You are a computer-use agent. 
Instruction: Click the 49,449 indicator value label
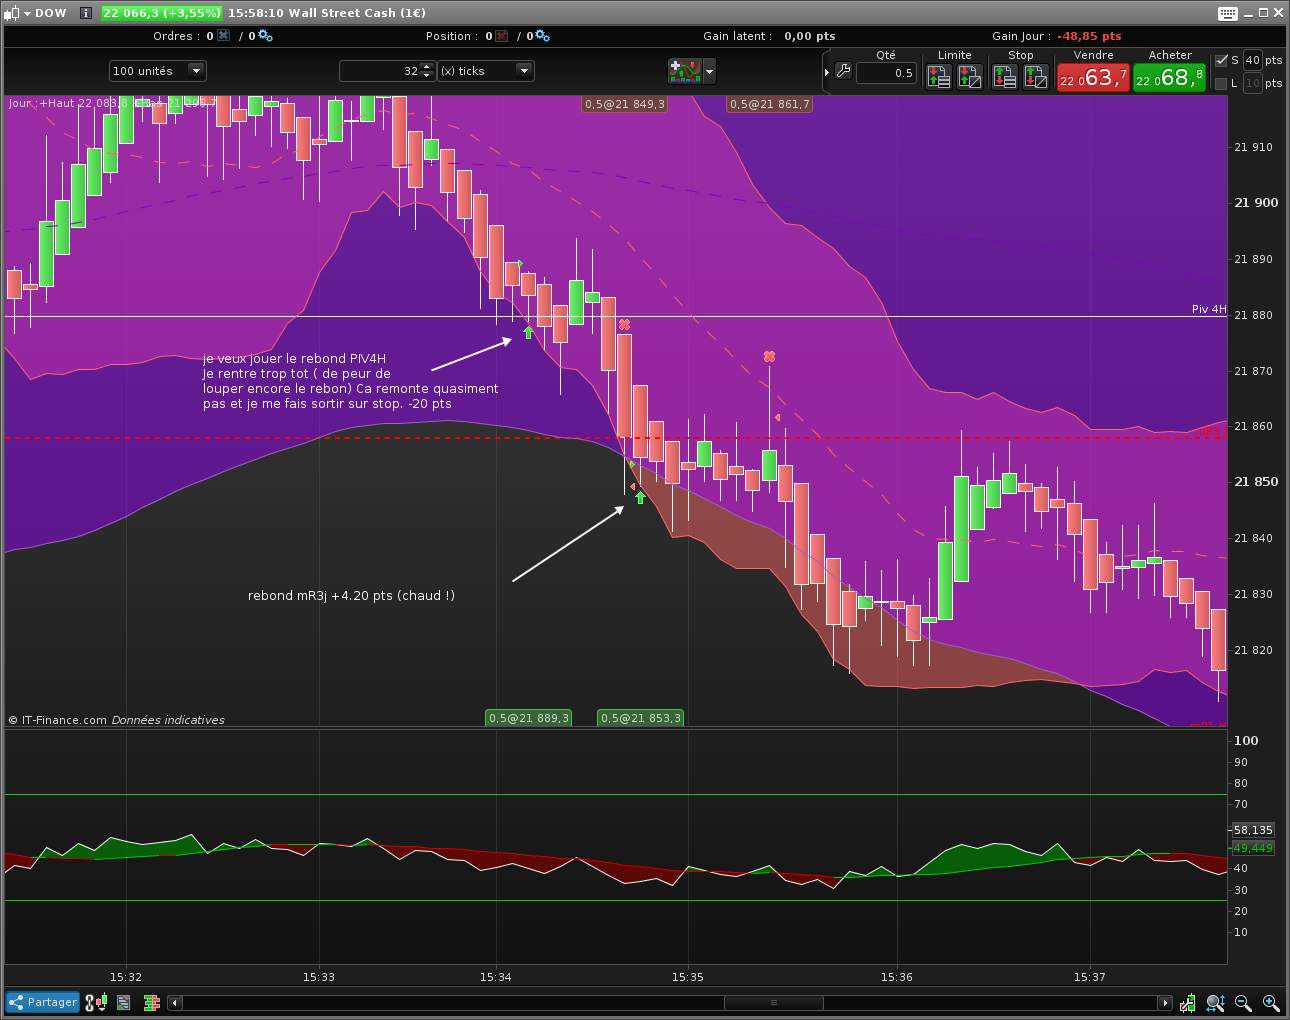pos(1253,848)
